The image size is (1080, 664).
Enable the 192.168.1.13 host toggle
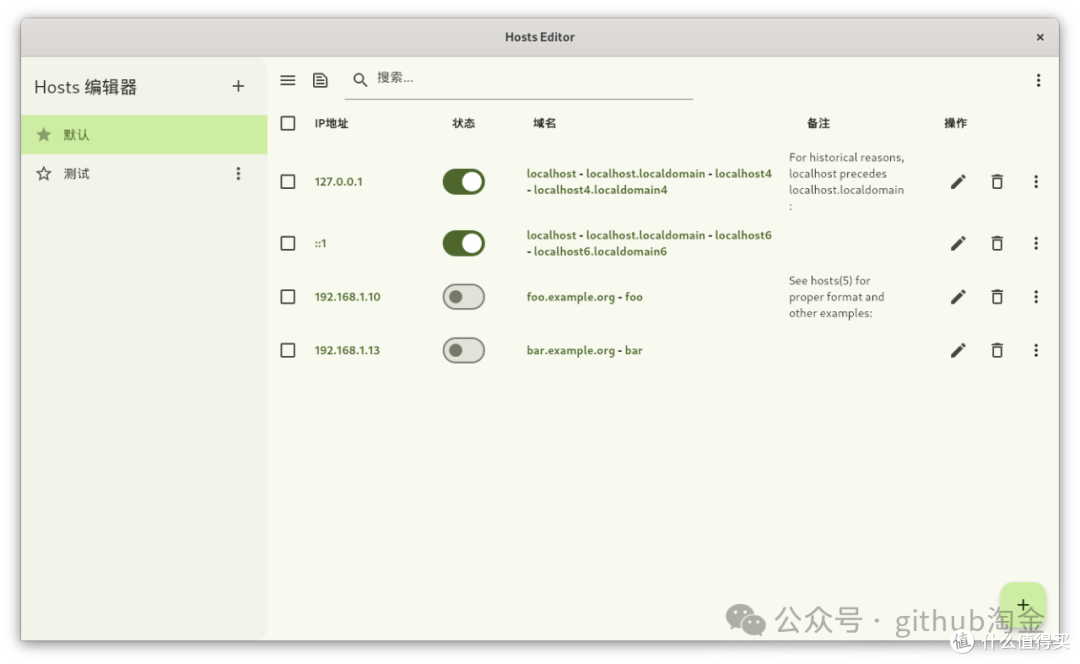pos(464,351)
